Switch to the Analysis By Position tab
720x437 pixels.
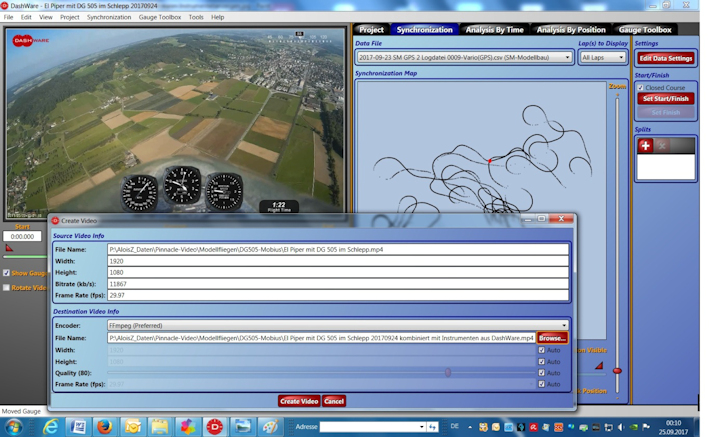click(571, 29)
